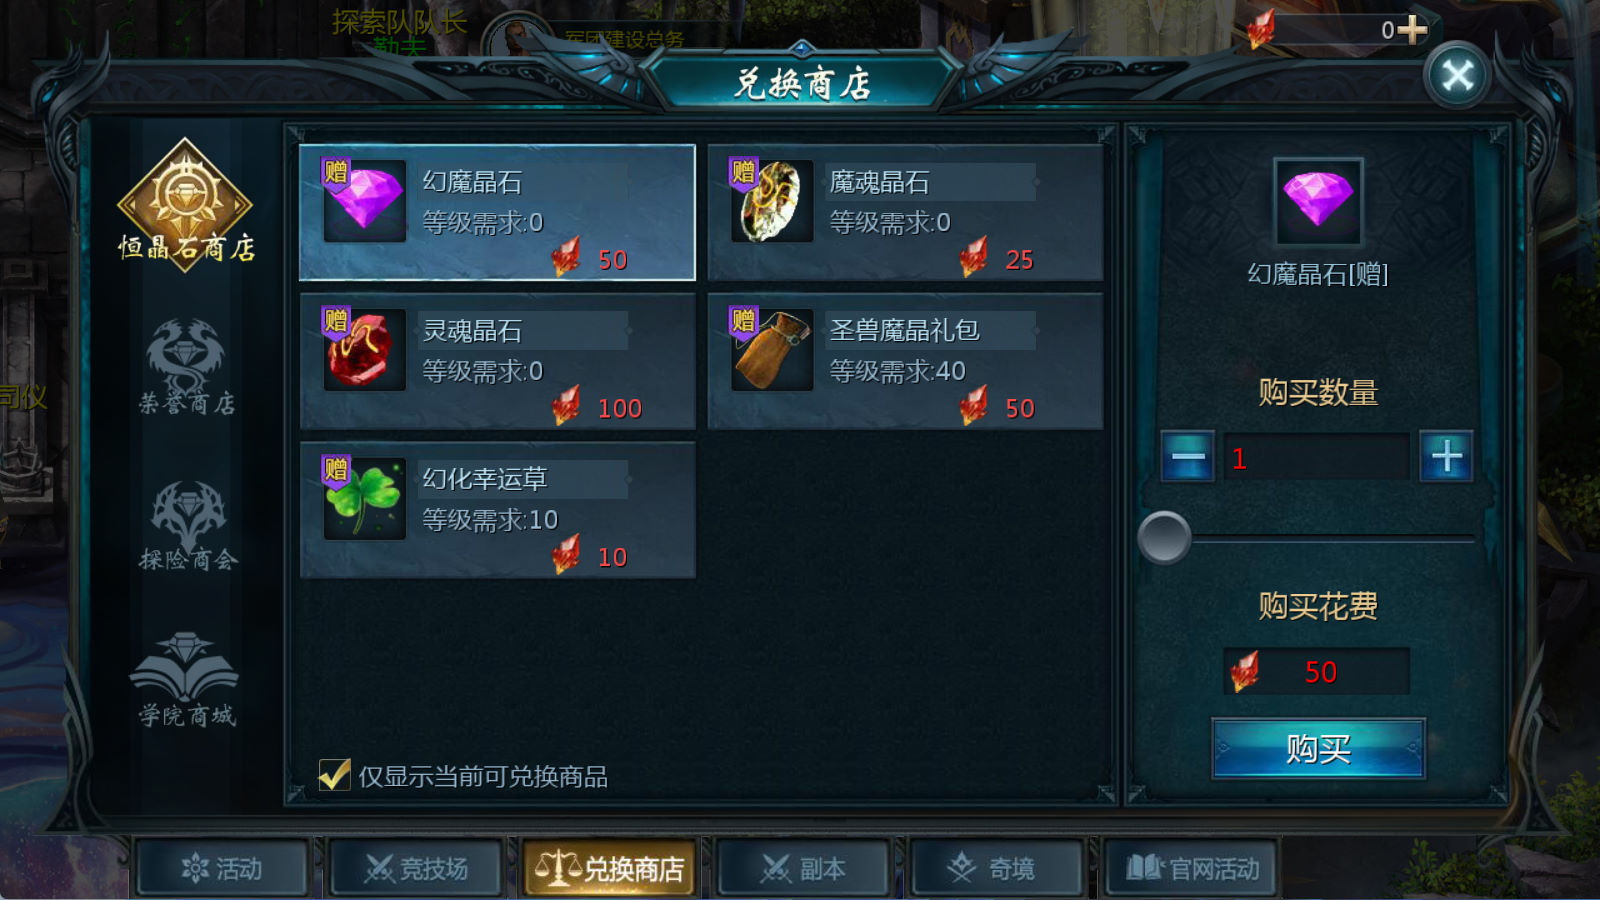Open the 恒晶石商店 shop icon
Image resolution: width=1600 pixels, height=900 pixels.
[x=186, y=203]
